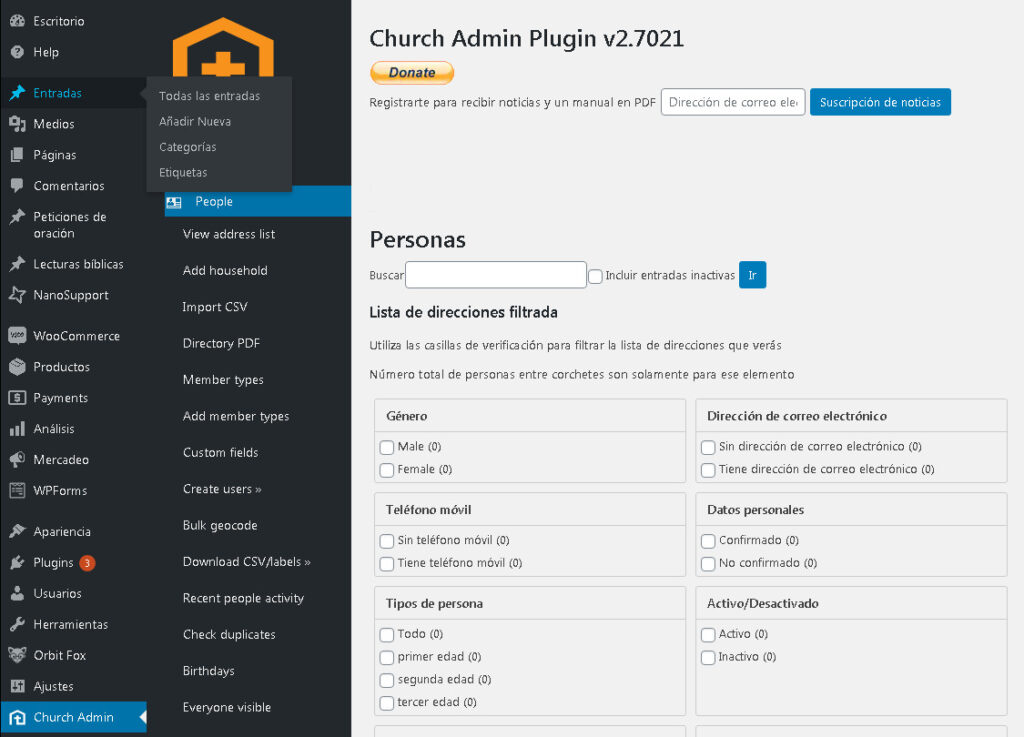Viewport: 1024px width, 737px height.
Task: Open the Análisis bar chart icon
Action: point(17,429)
